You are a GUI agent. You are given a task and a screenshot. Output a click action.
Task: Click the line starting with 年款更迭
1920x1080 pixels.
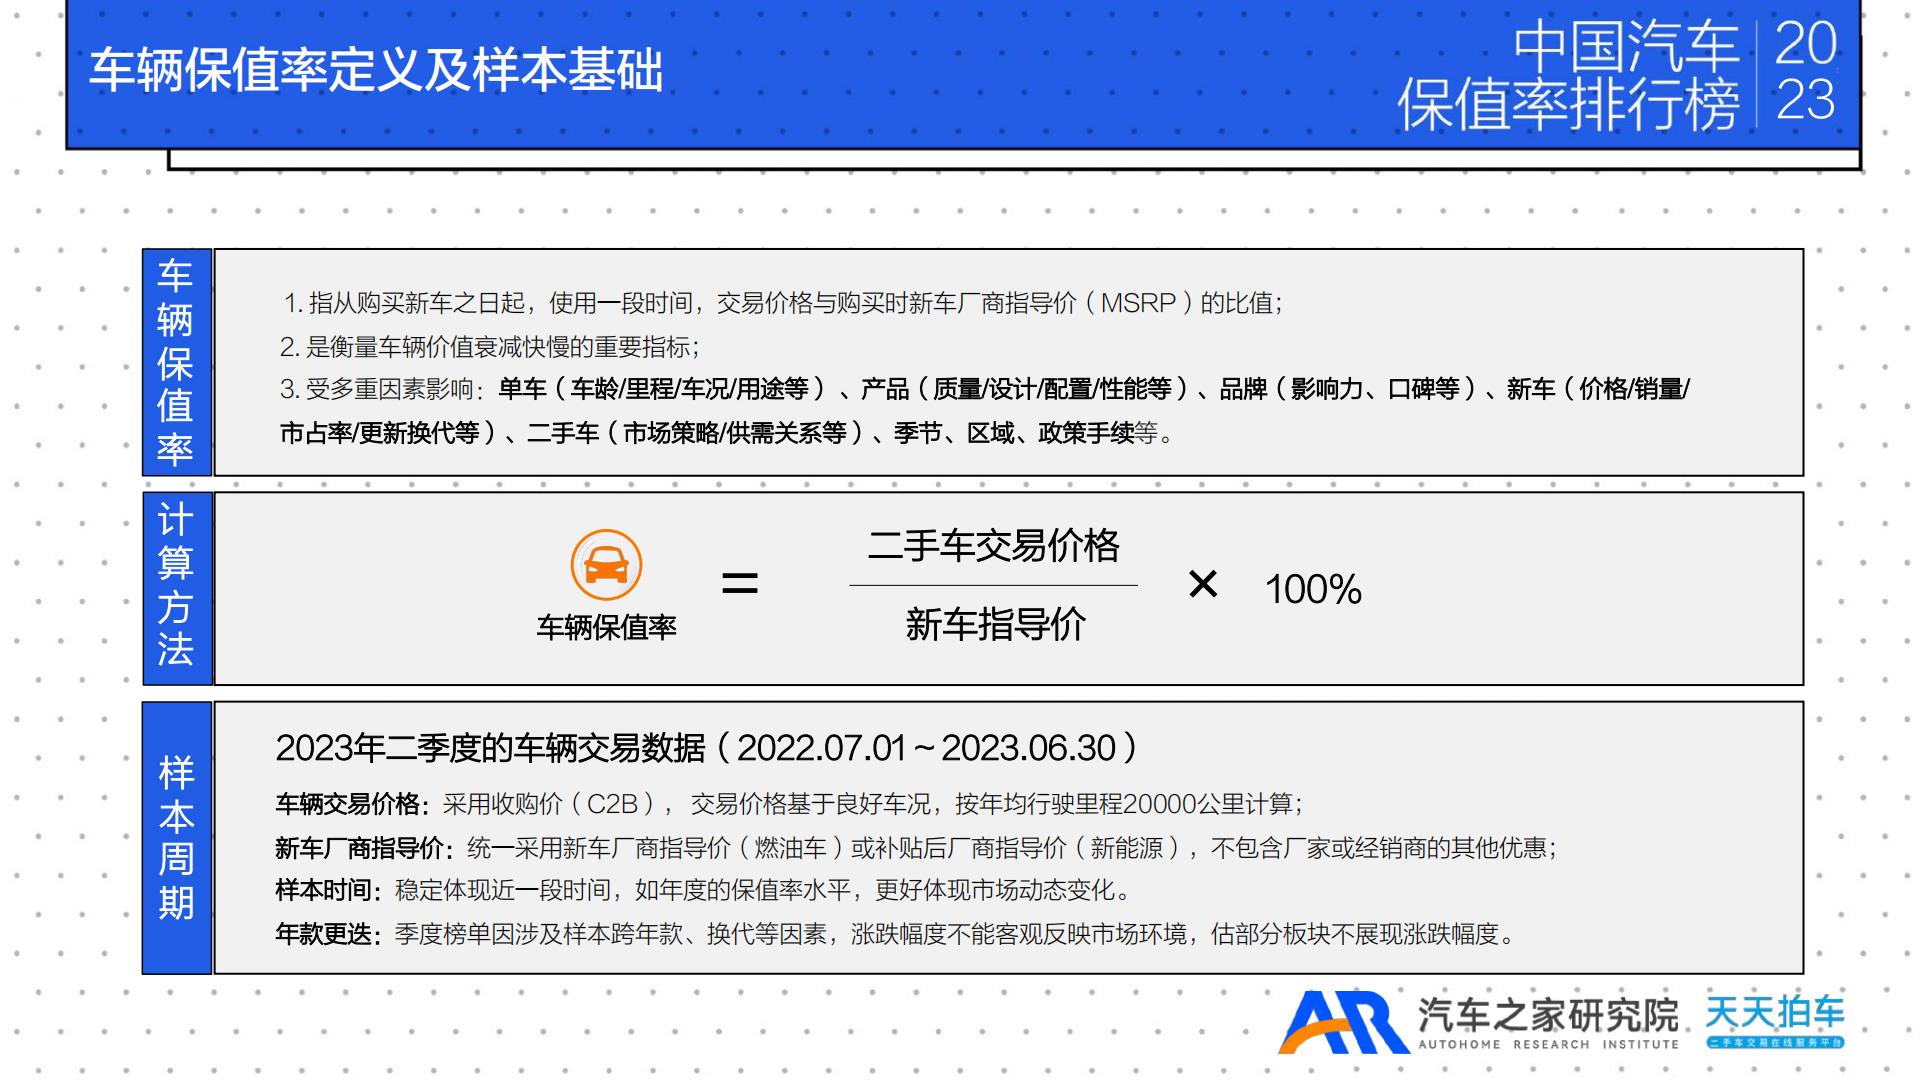897,934
